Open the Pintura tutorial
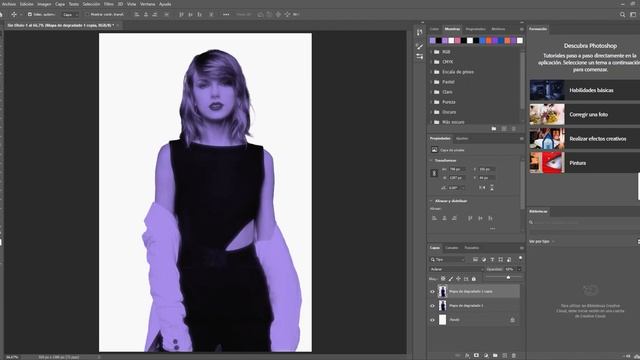The height and width of the screenshot is (360, 640). [584, 163]
